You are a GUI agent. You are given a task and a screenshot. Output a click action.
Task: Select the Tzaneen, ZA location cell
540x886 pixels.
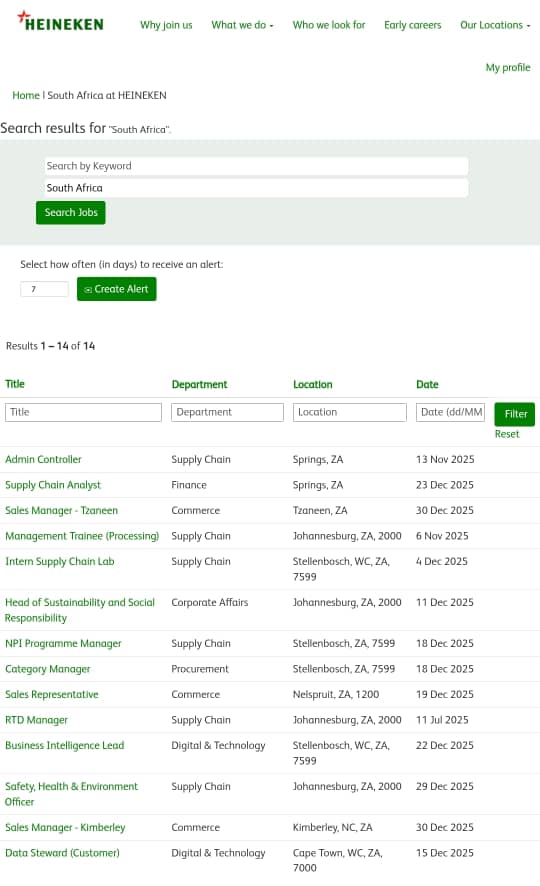pos(320,511)
